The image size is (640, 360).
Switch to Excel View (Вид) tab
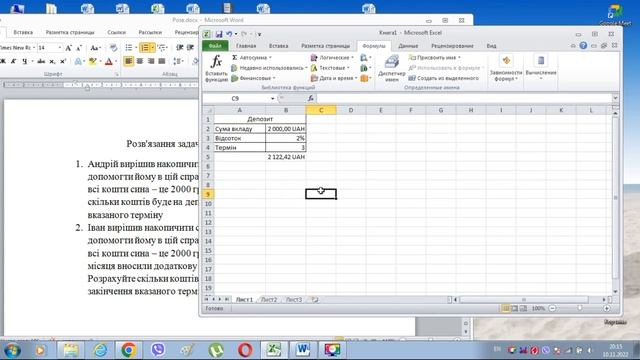click(491, 46)
